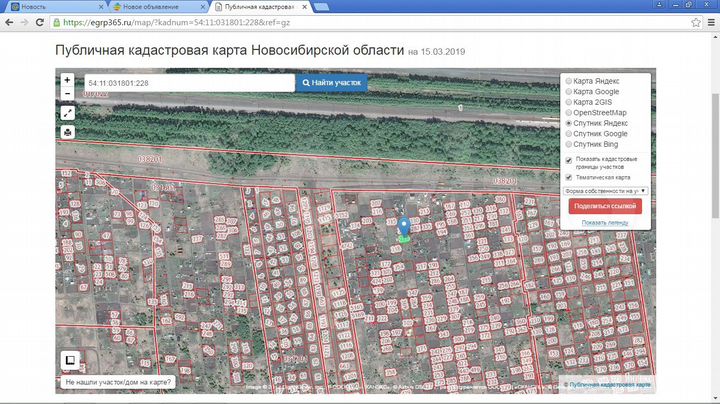The width and height of the screenshot is (720, 404).
Task: Uncheck the Тематическая карта checkbox
Action: 569,177
